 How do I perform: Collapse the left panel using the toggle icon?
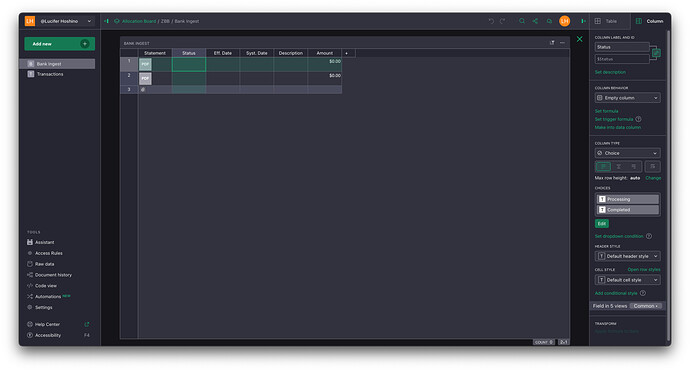coord(106,21)
